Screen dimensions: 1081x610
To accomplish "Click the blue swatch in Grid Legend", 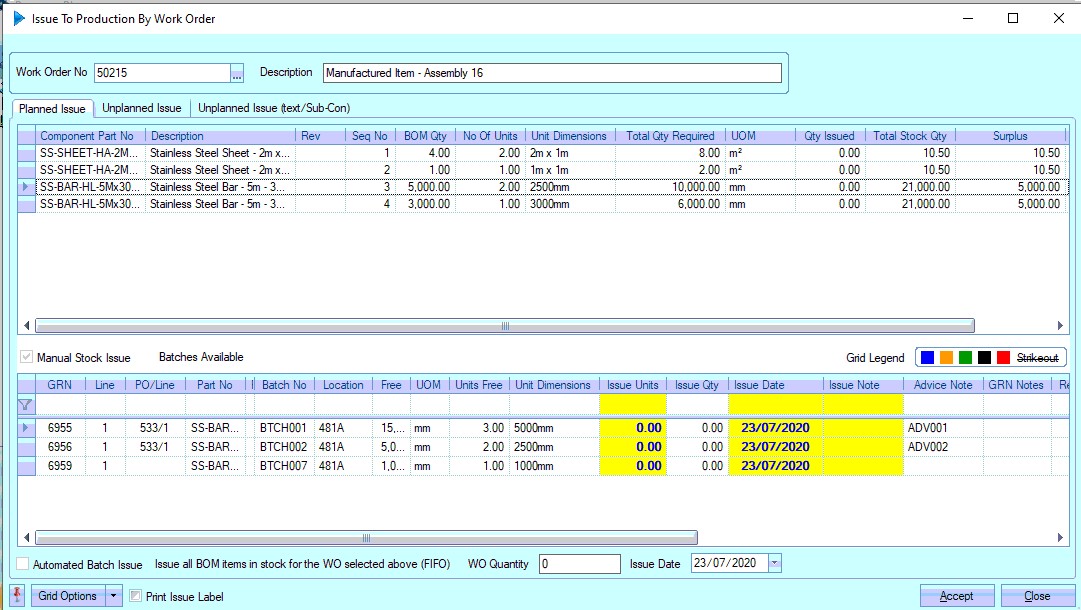I will [x=928, y=358].
